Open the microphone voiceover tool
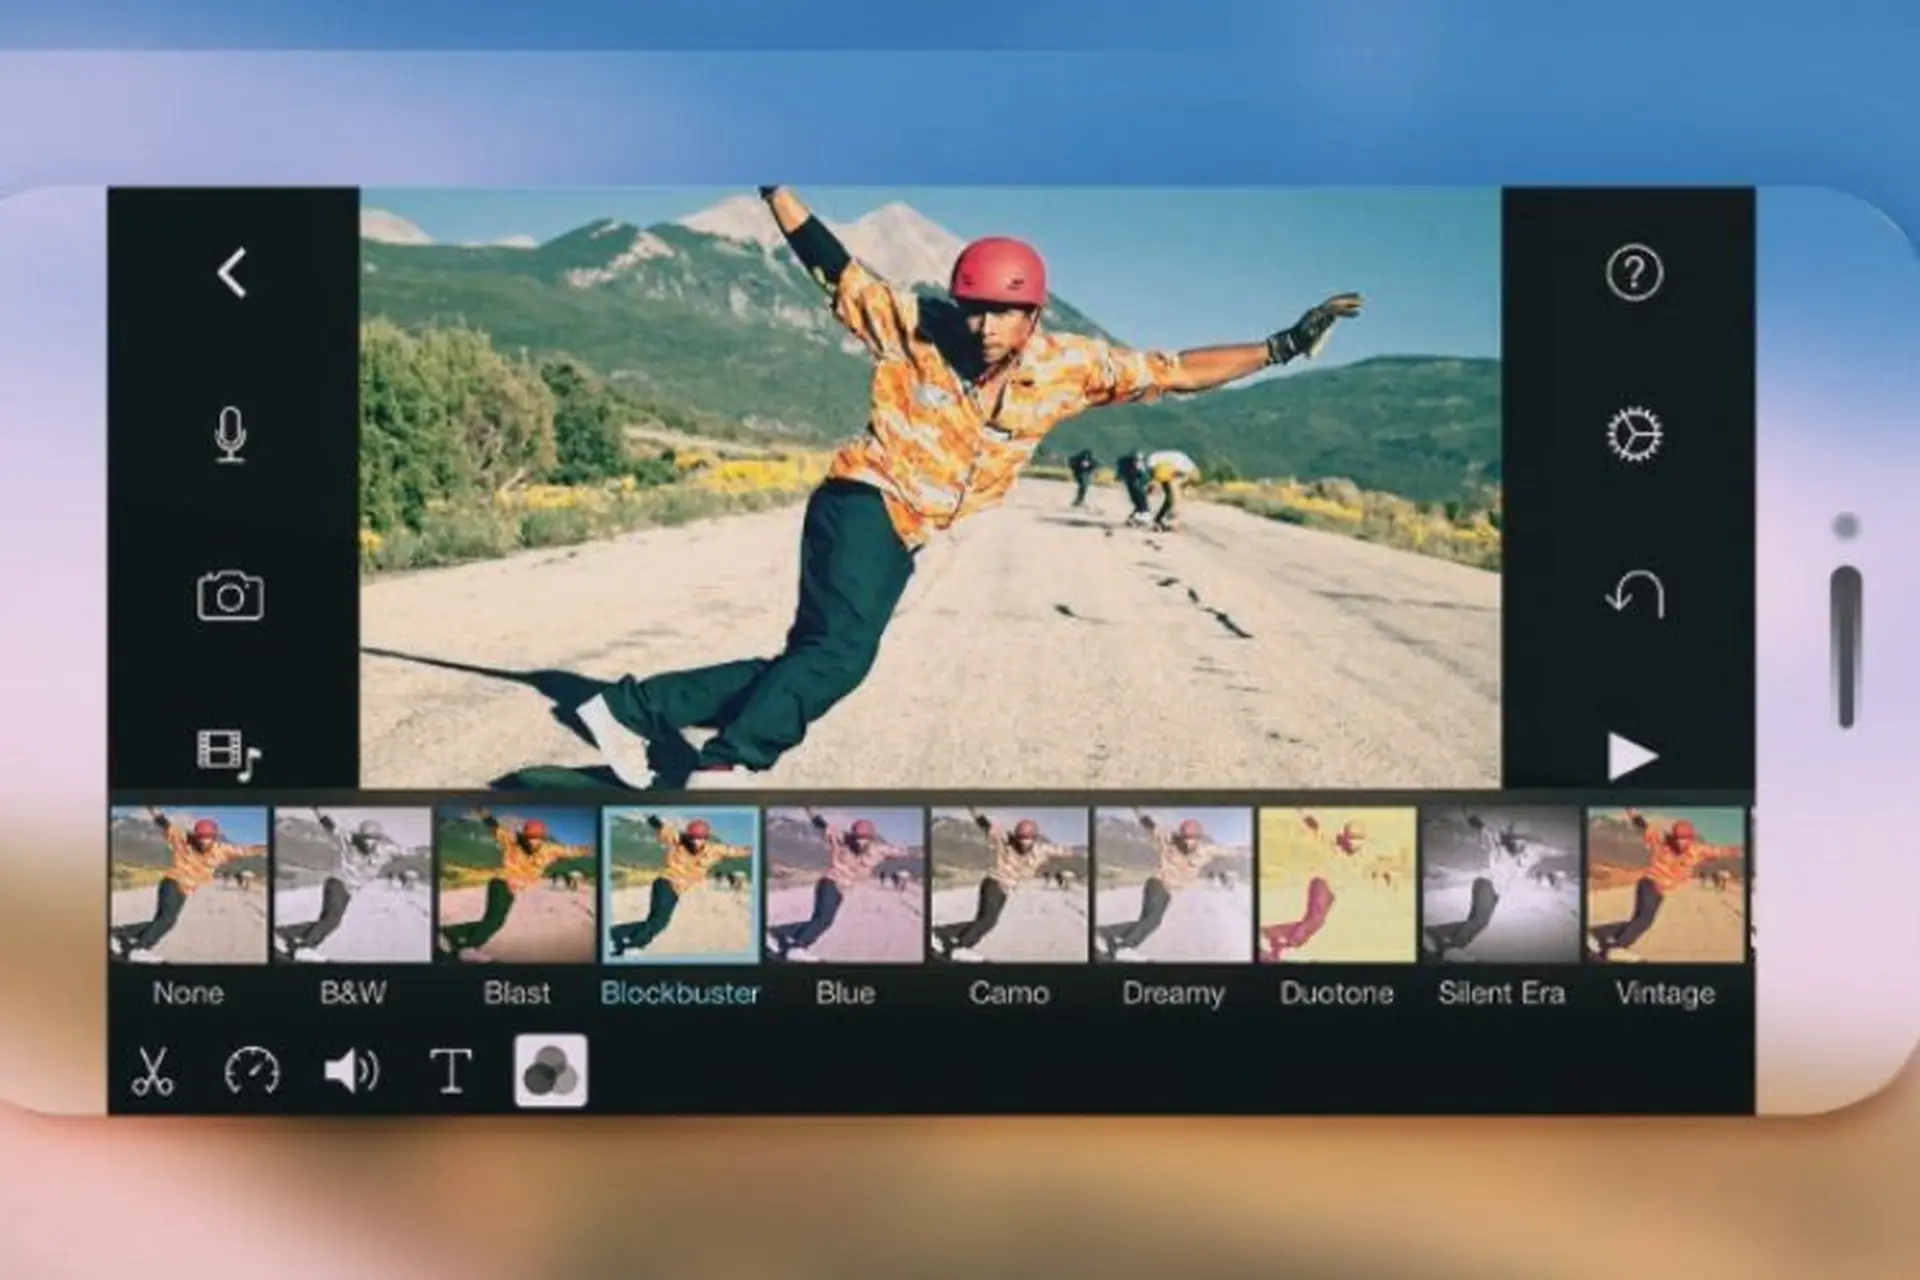The height and width of the screenshot is (1280, 1920). coord(231,435)
